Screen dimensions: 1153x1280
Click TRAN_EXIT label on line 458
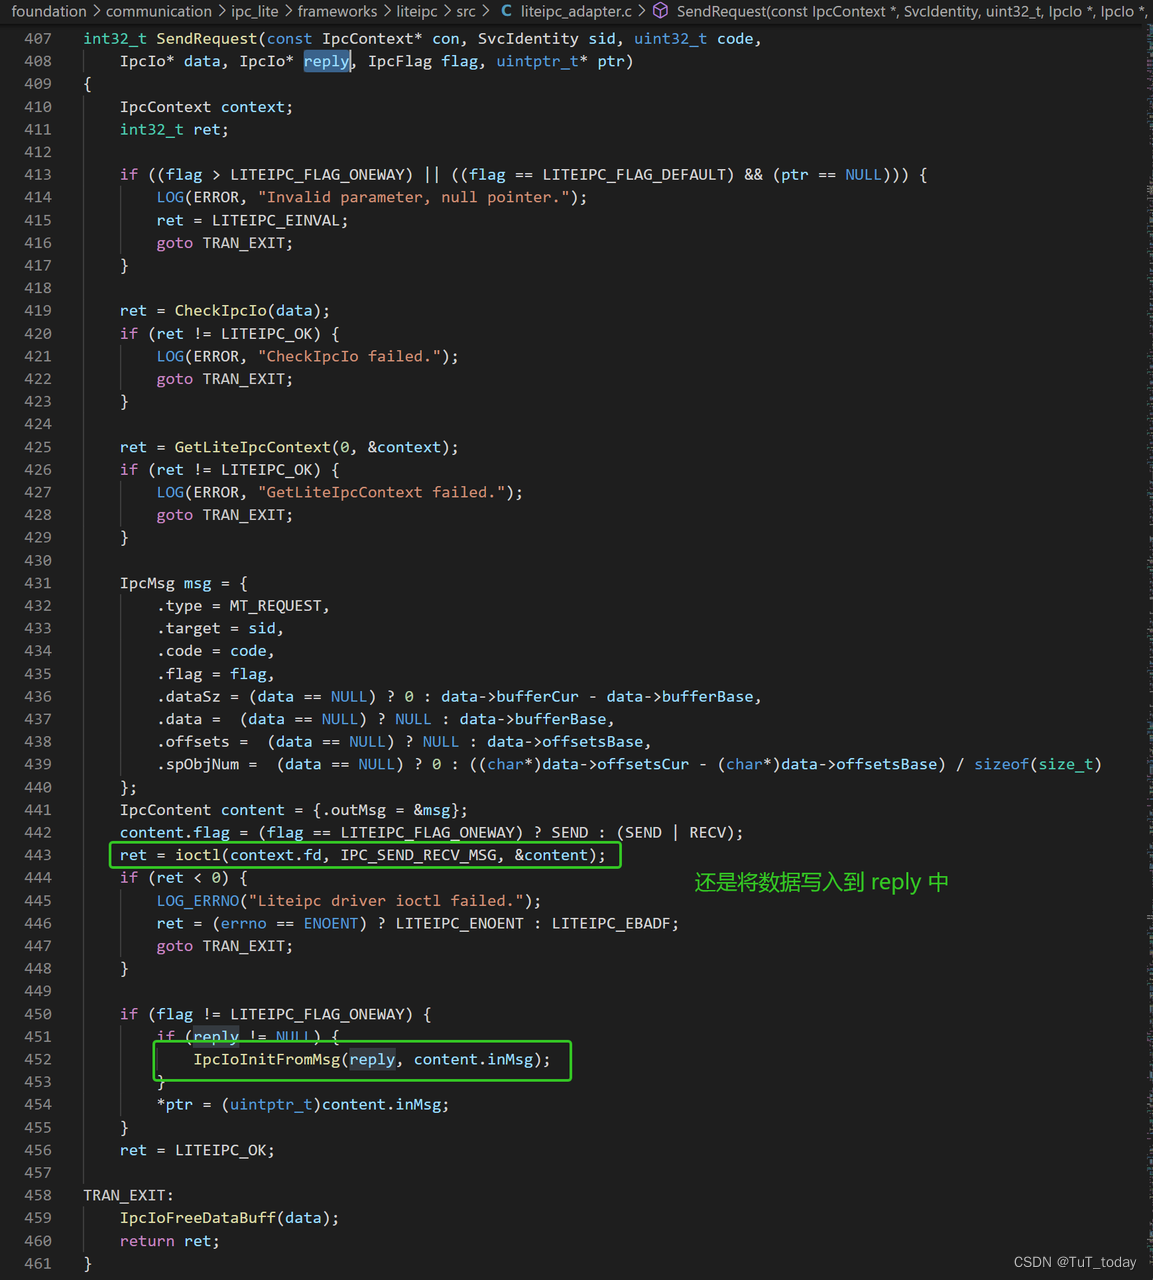(x=125, y=1195)
